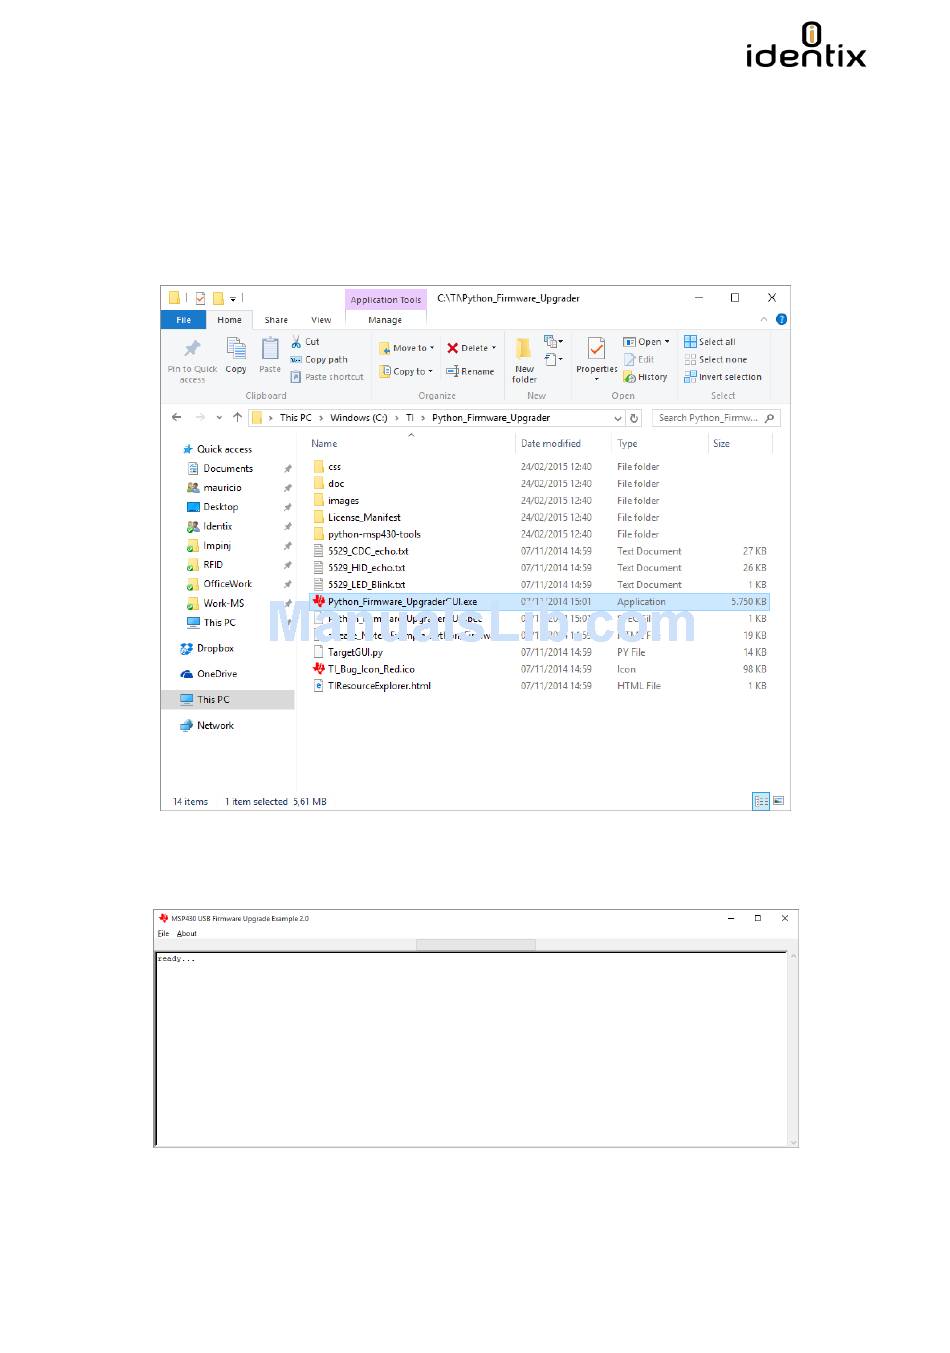This screenshot has height=1353, width=950.
Task: Sort by the Size column header
Action: (721, 444)
